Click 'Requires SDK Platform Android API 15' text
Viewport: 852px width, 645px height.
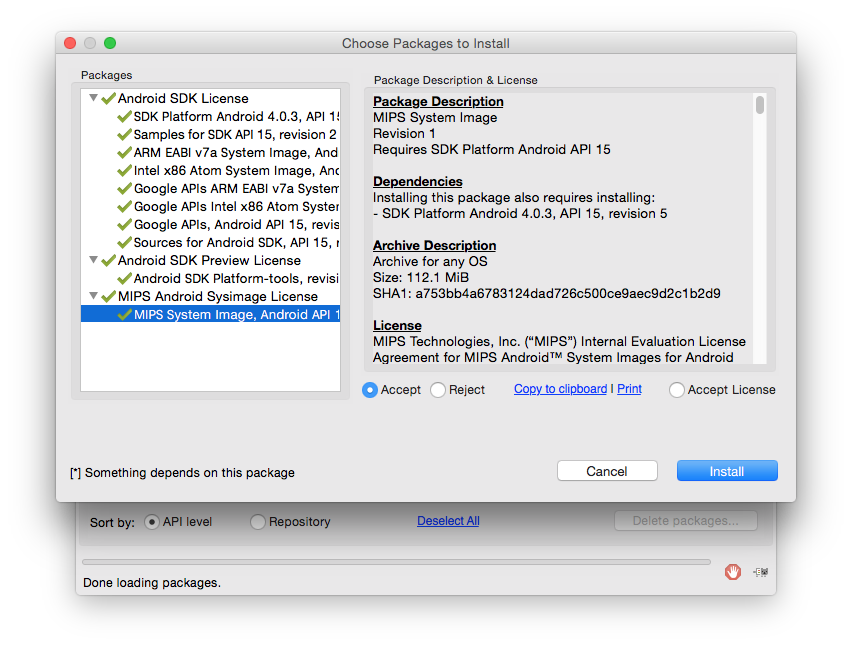click(492, 149)
